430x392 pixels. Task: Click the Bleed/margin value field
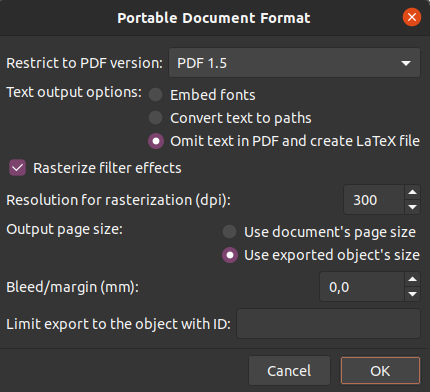pos(362,287)
